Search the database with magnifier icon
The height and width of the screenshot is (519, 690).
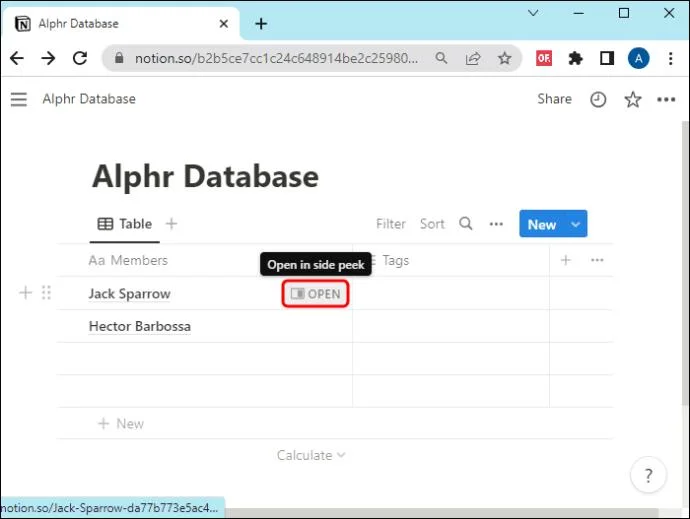tap(466, 224)
